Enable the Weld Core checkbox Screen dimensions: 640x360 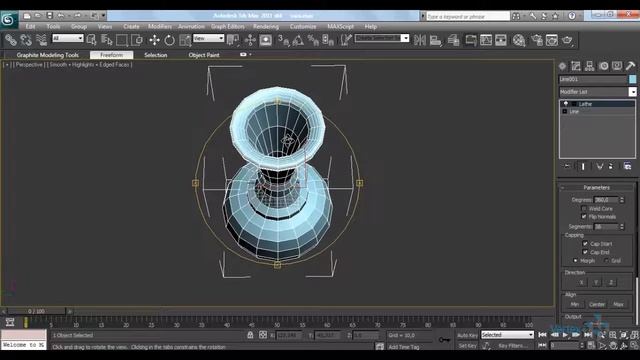click(x=584, y=209)
